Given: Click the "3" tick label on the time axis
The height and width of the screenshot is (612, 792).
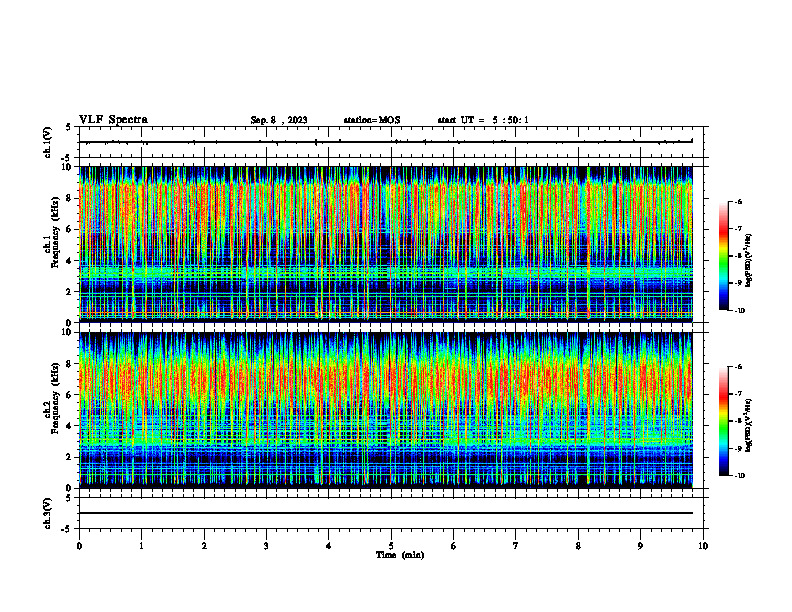Looking at the screenshot, I should pyautogui.click(x=266, y=546).
